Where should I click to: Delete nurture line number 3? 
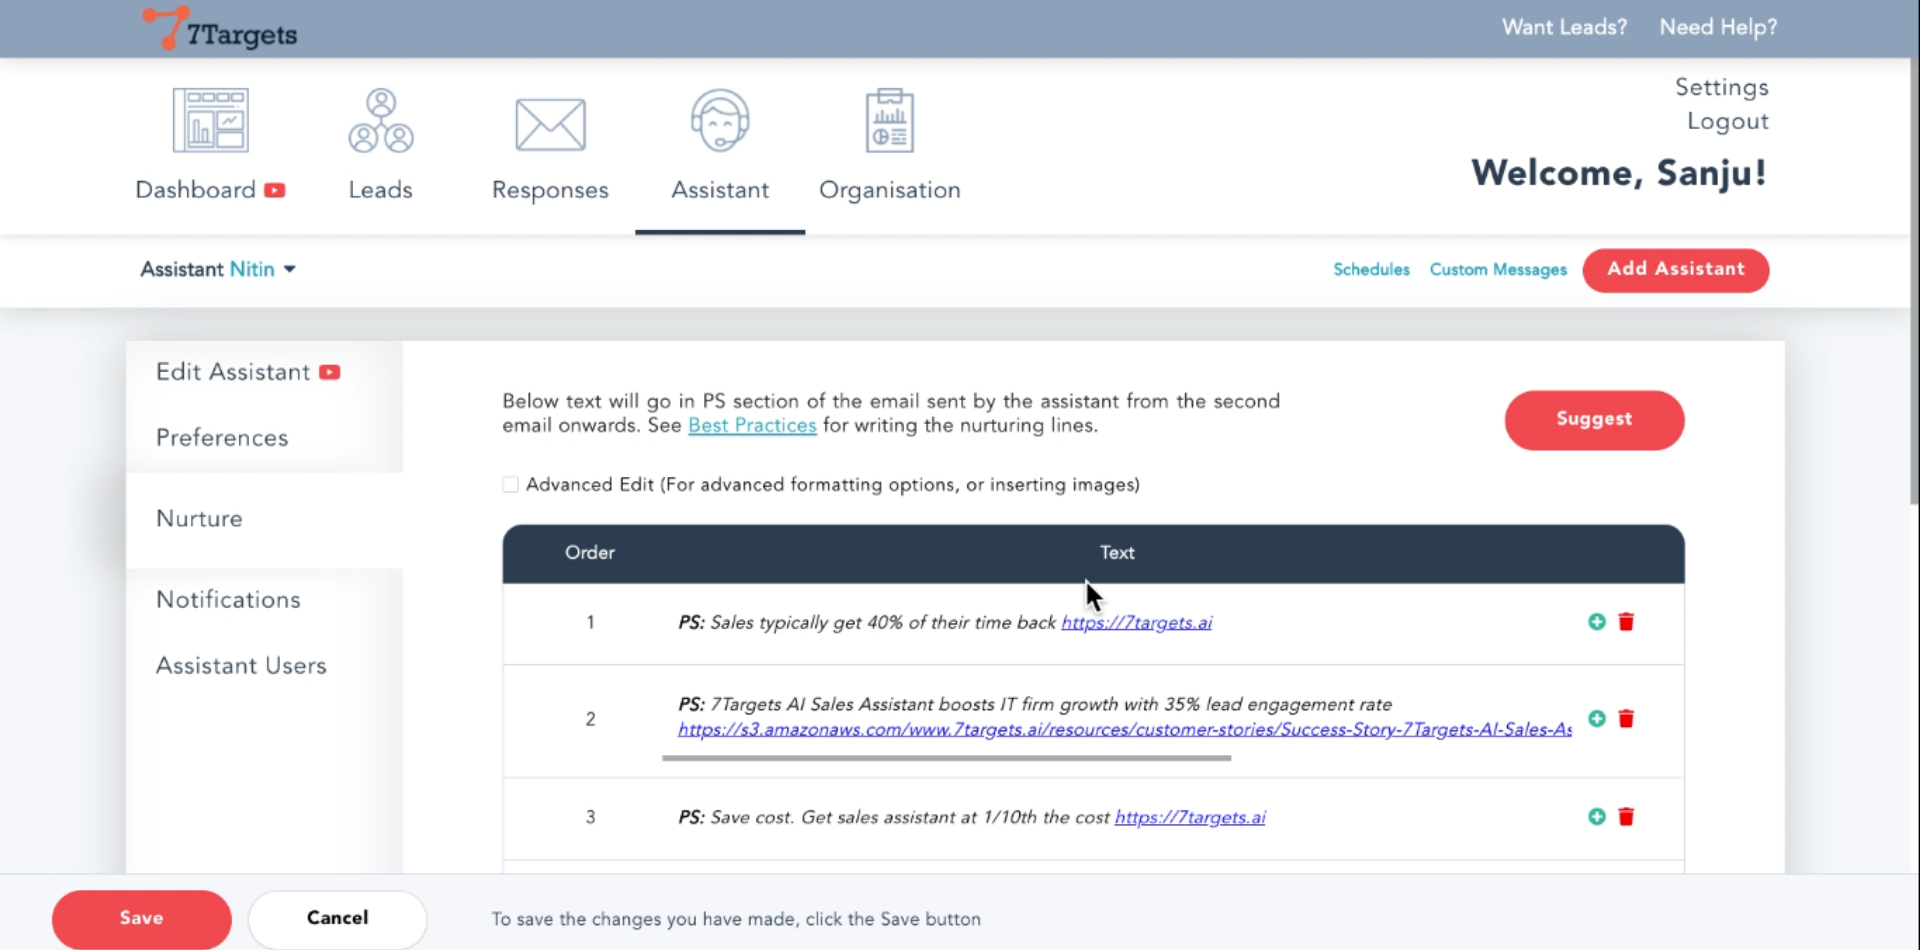tap(1626, 817)
